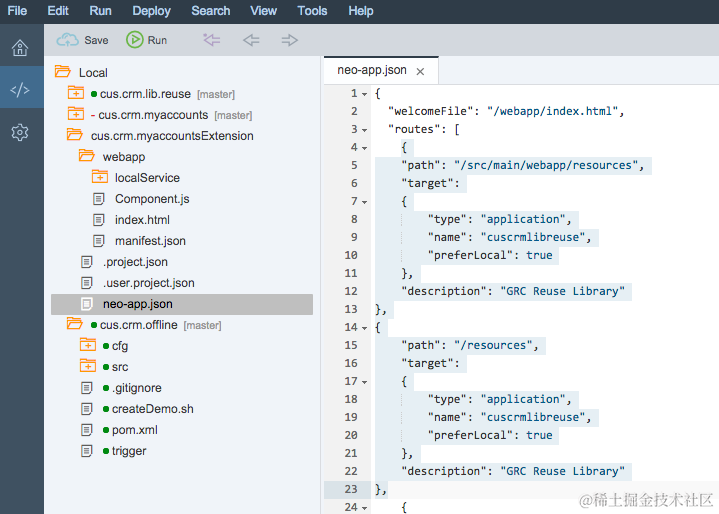Select cus.crm.myaccounts project label
The width and height of the screenshot is (719, 514).
coord(153,115)
